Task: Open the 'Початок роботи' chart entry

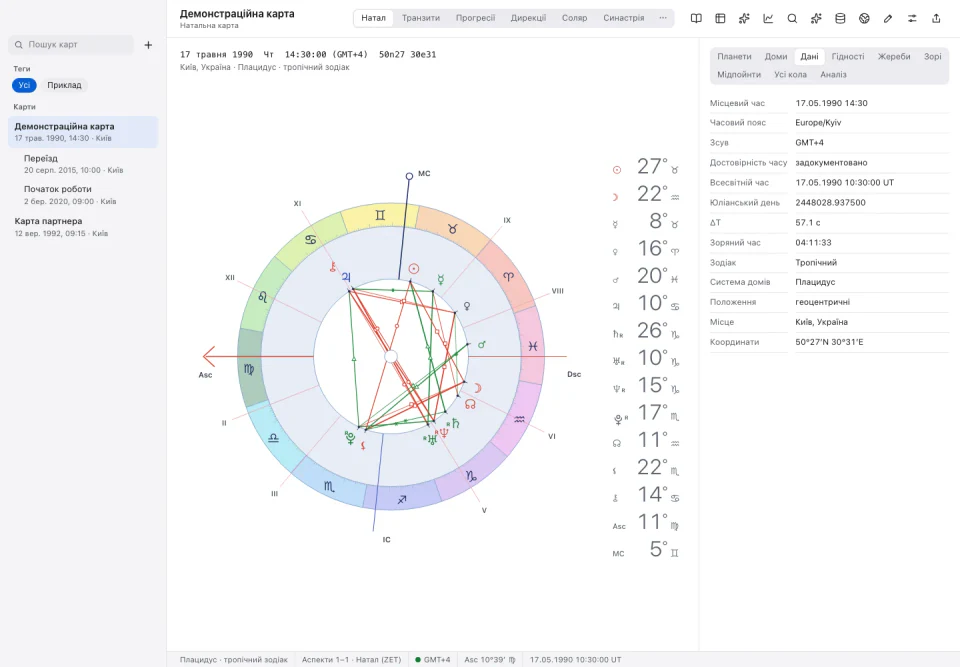Action: click(83, 195)
